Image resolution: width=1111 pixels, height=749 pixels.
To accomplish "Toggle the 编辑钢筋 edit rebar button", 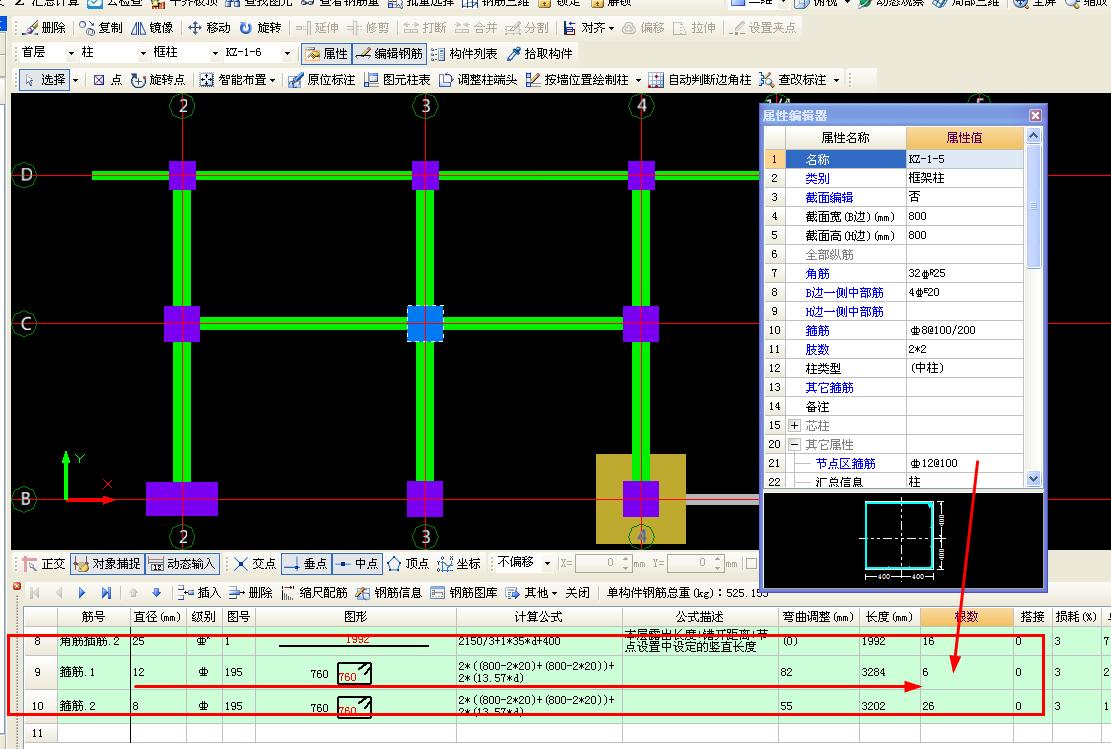I will click(x=389, y=53).
